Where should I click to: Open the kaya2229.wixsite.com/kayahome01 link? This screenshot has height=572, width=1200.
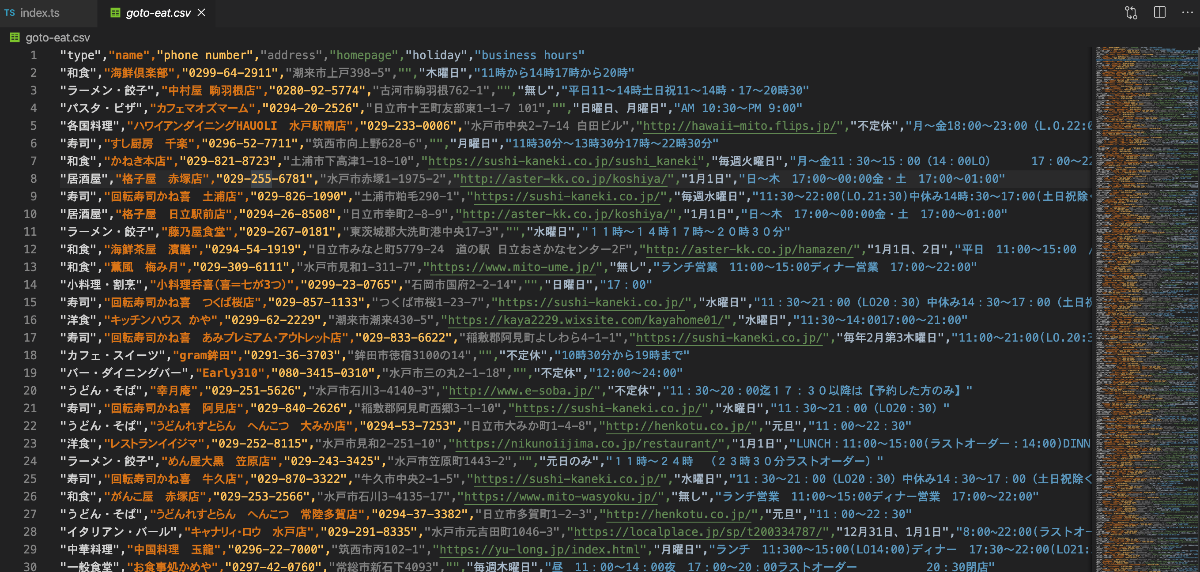coord(587,321)
